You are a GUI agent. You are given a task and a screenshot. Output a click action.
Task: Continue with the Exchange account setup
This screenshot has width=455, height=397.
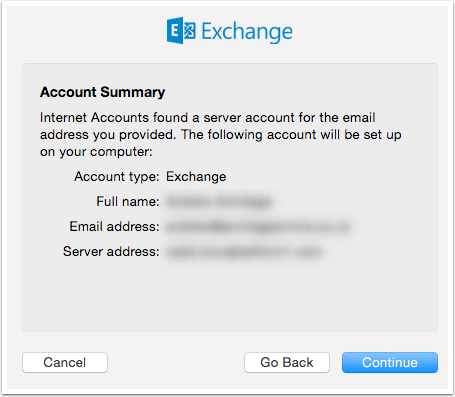click(x=390, y=362)
